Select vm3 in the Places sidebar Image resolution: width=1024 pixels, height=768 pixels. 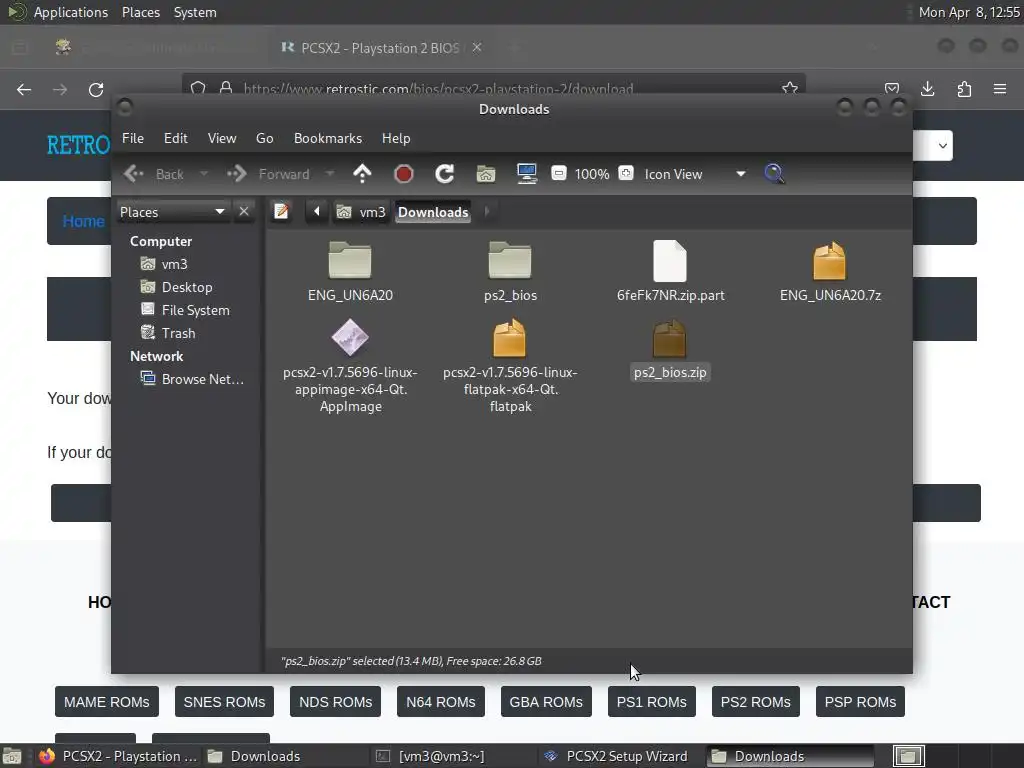165,264
